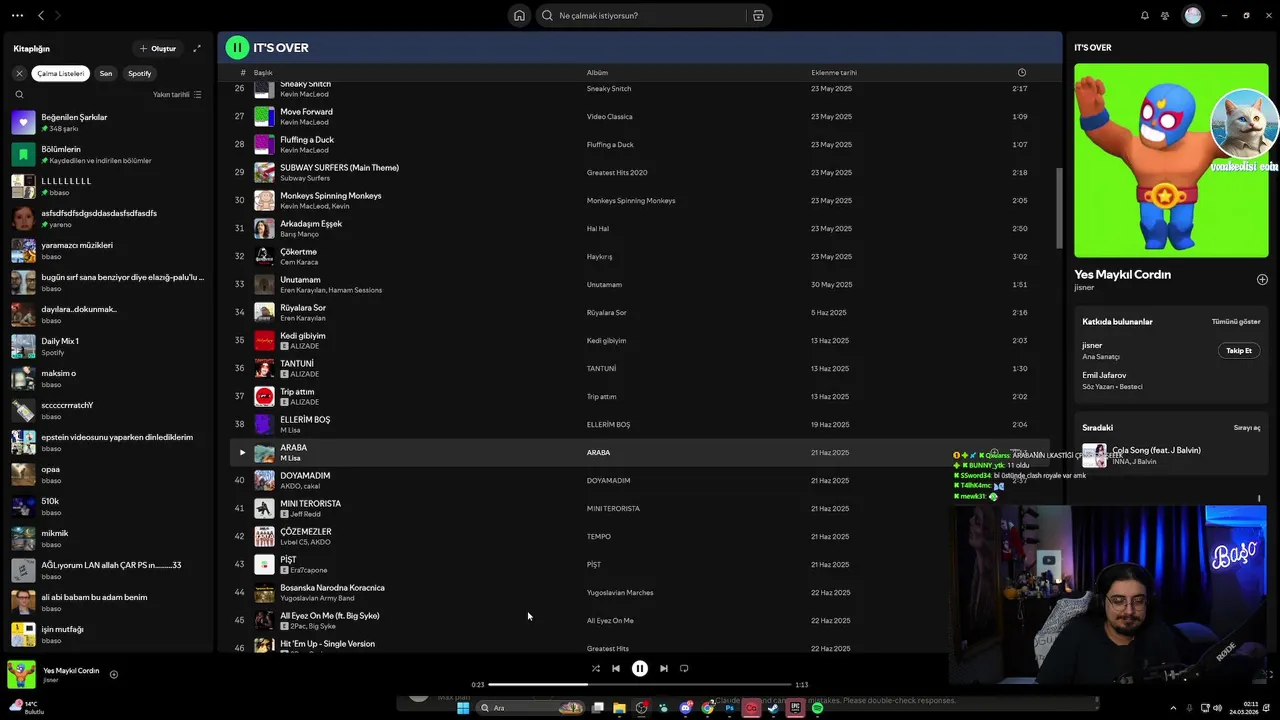
Task: Go back with the left arrow
Action: pyautogui.click(x=41, y=15)
